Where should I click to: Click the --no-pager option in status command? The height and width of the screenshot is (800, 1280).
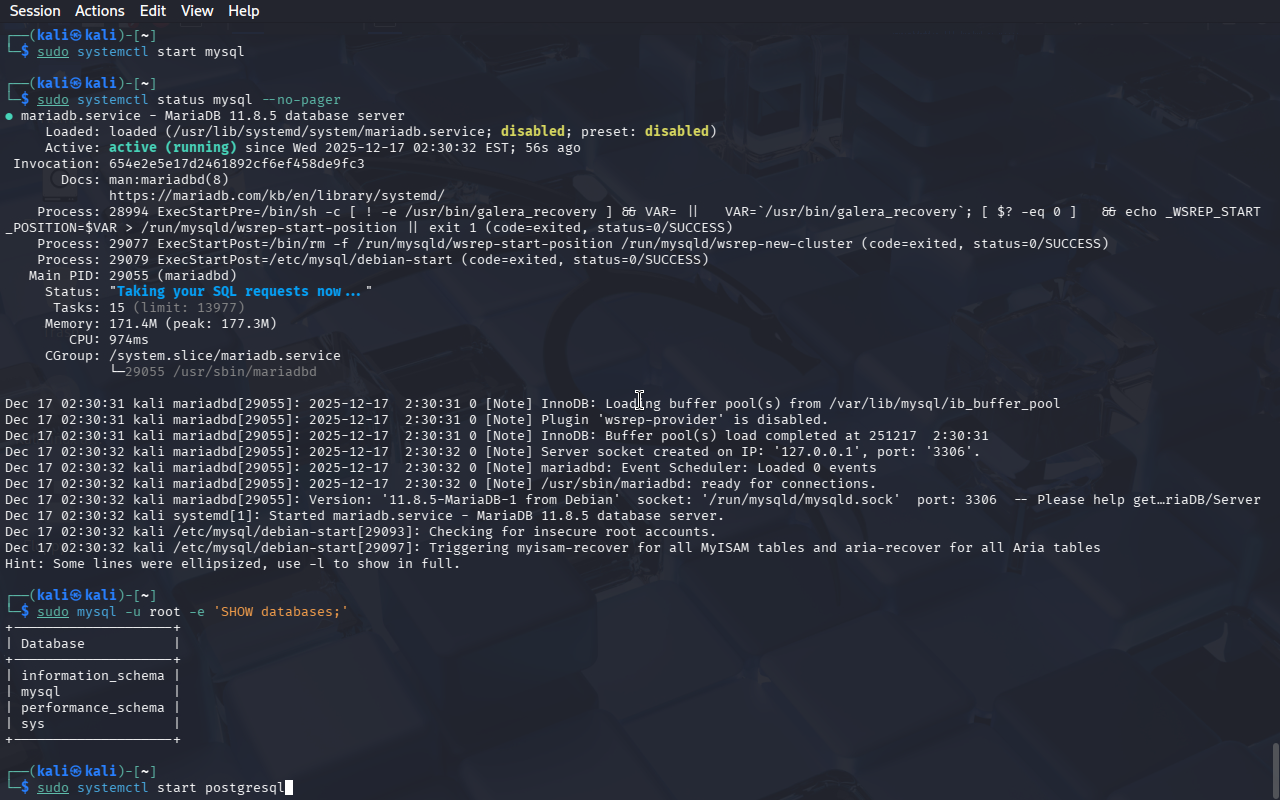click(300, 100)
